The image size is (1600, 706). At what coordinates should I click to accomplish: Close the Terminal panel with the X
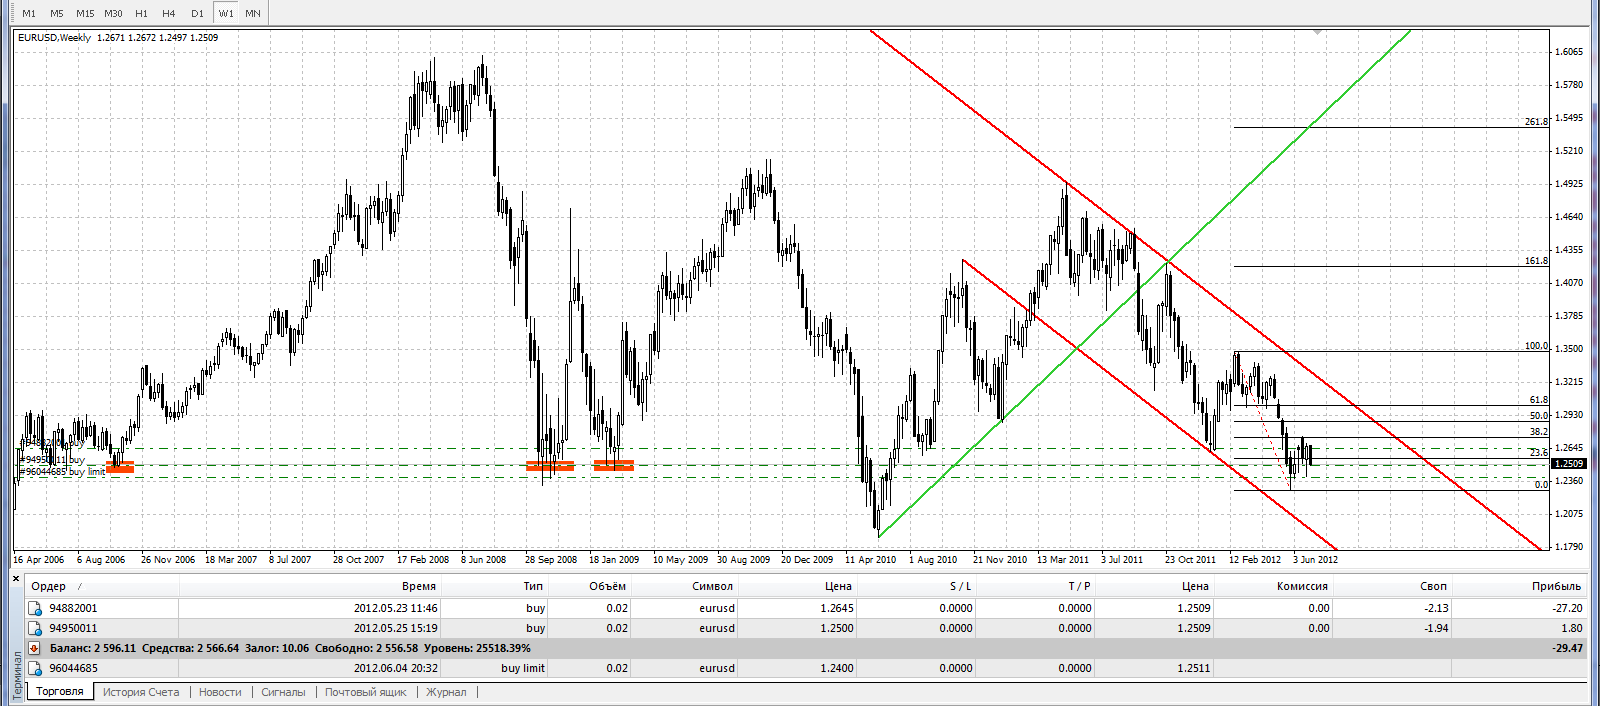click(x=16, y=578)
